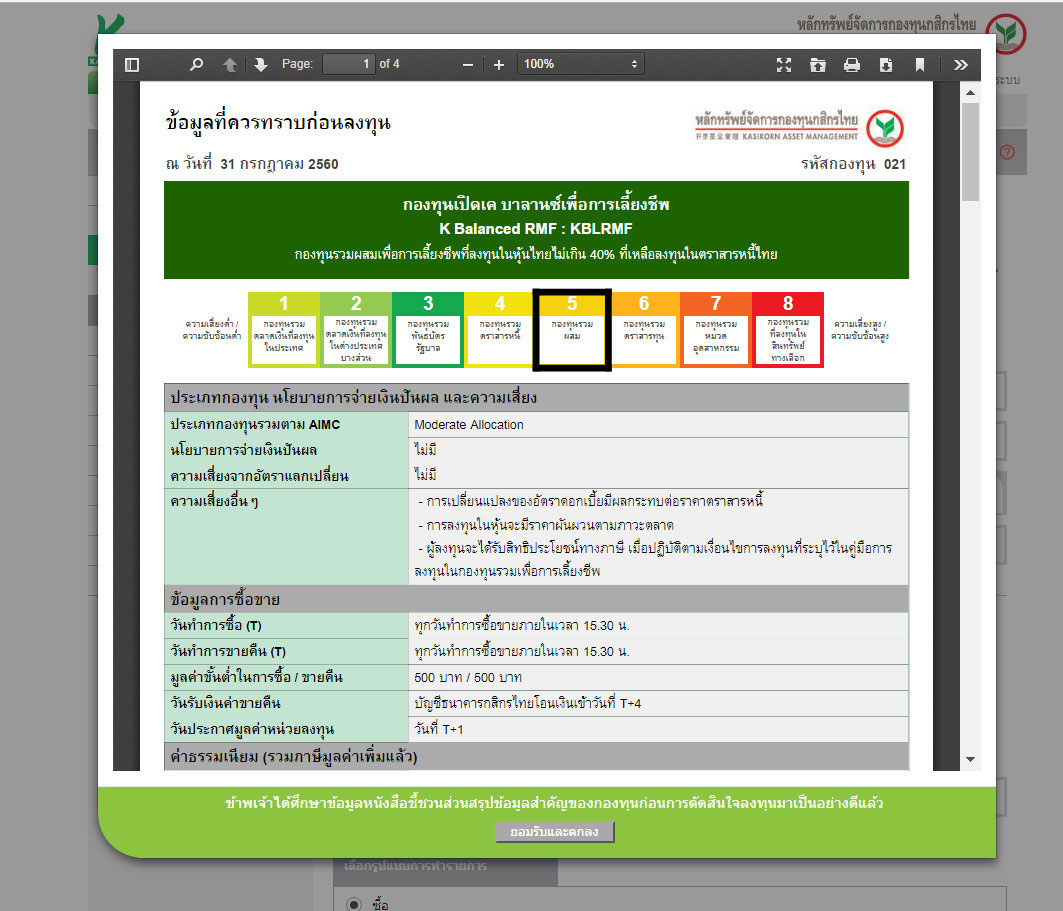The width and height of the screenshot is (1063, 911).
Task: Click the scrollbar down arrow
Action: coord(970,759)
